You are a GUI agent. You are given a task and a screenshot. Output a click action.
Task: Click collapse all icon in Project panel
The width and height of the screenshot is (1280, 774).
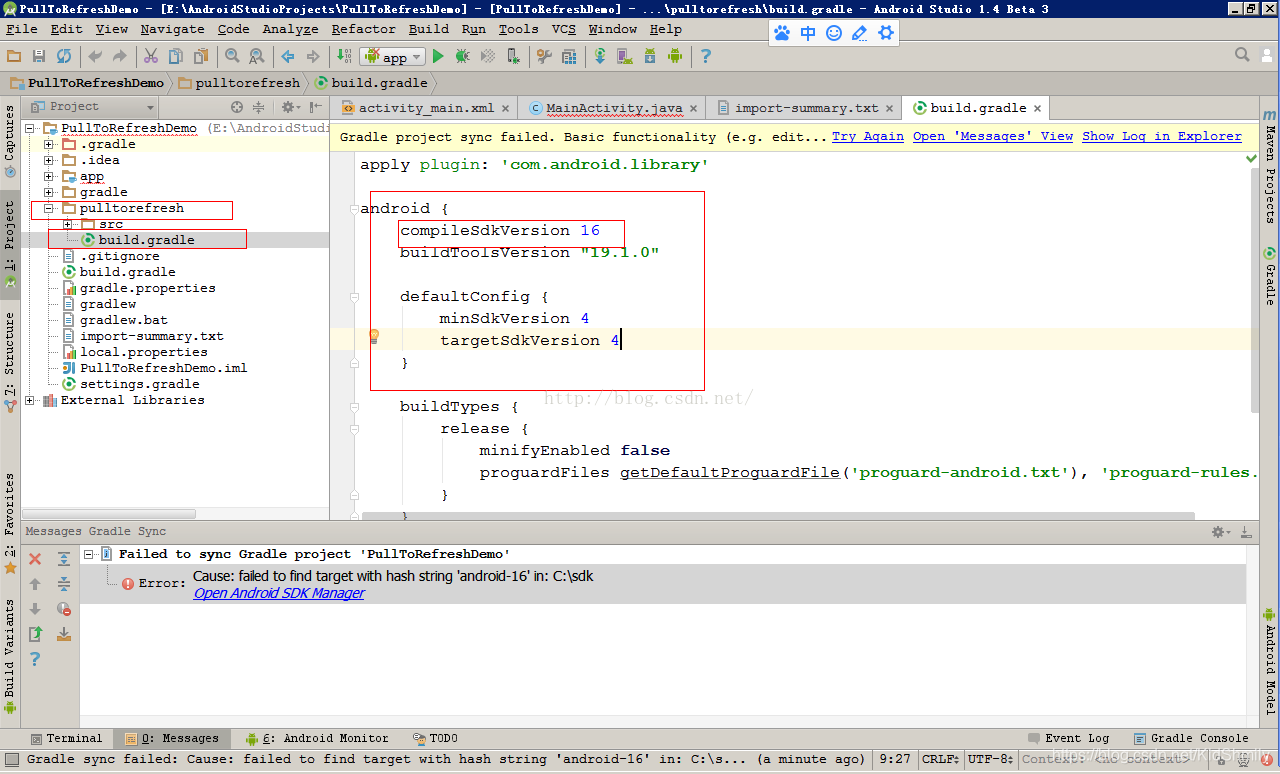[x=259, y=107]
